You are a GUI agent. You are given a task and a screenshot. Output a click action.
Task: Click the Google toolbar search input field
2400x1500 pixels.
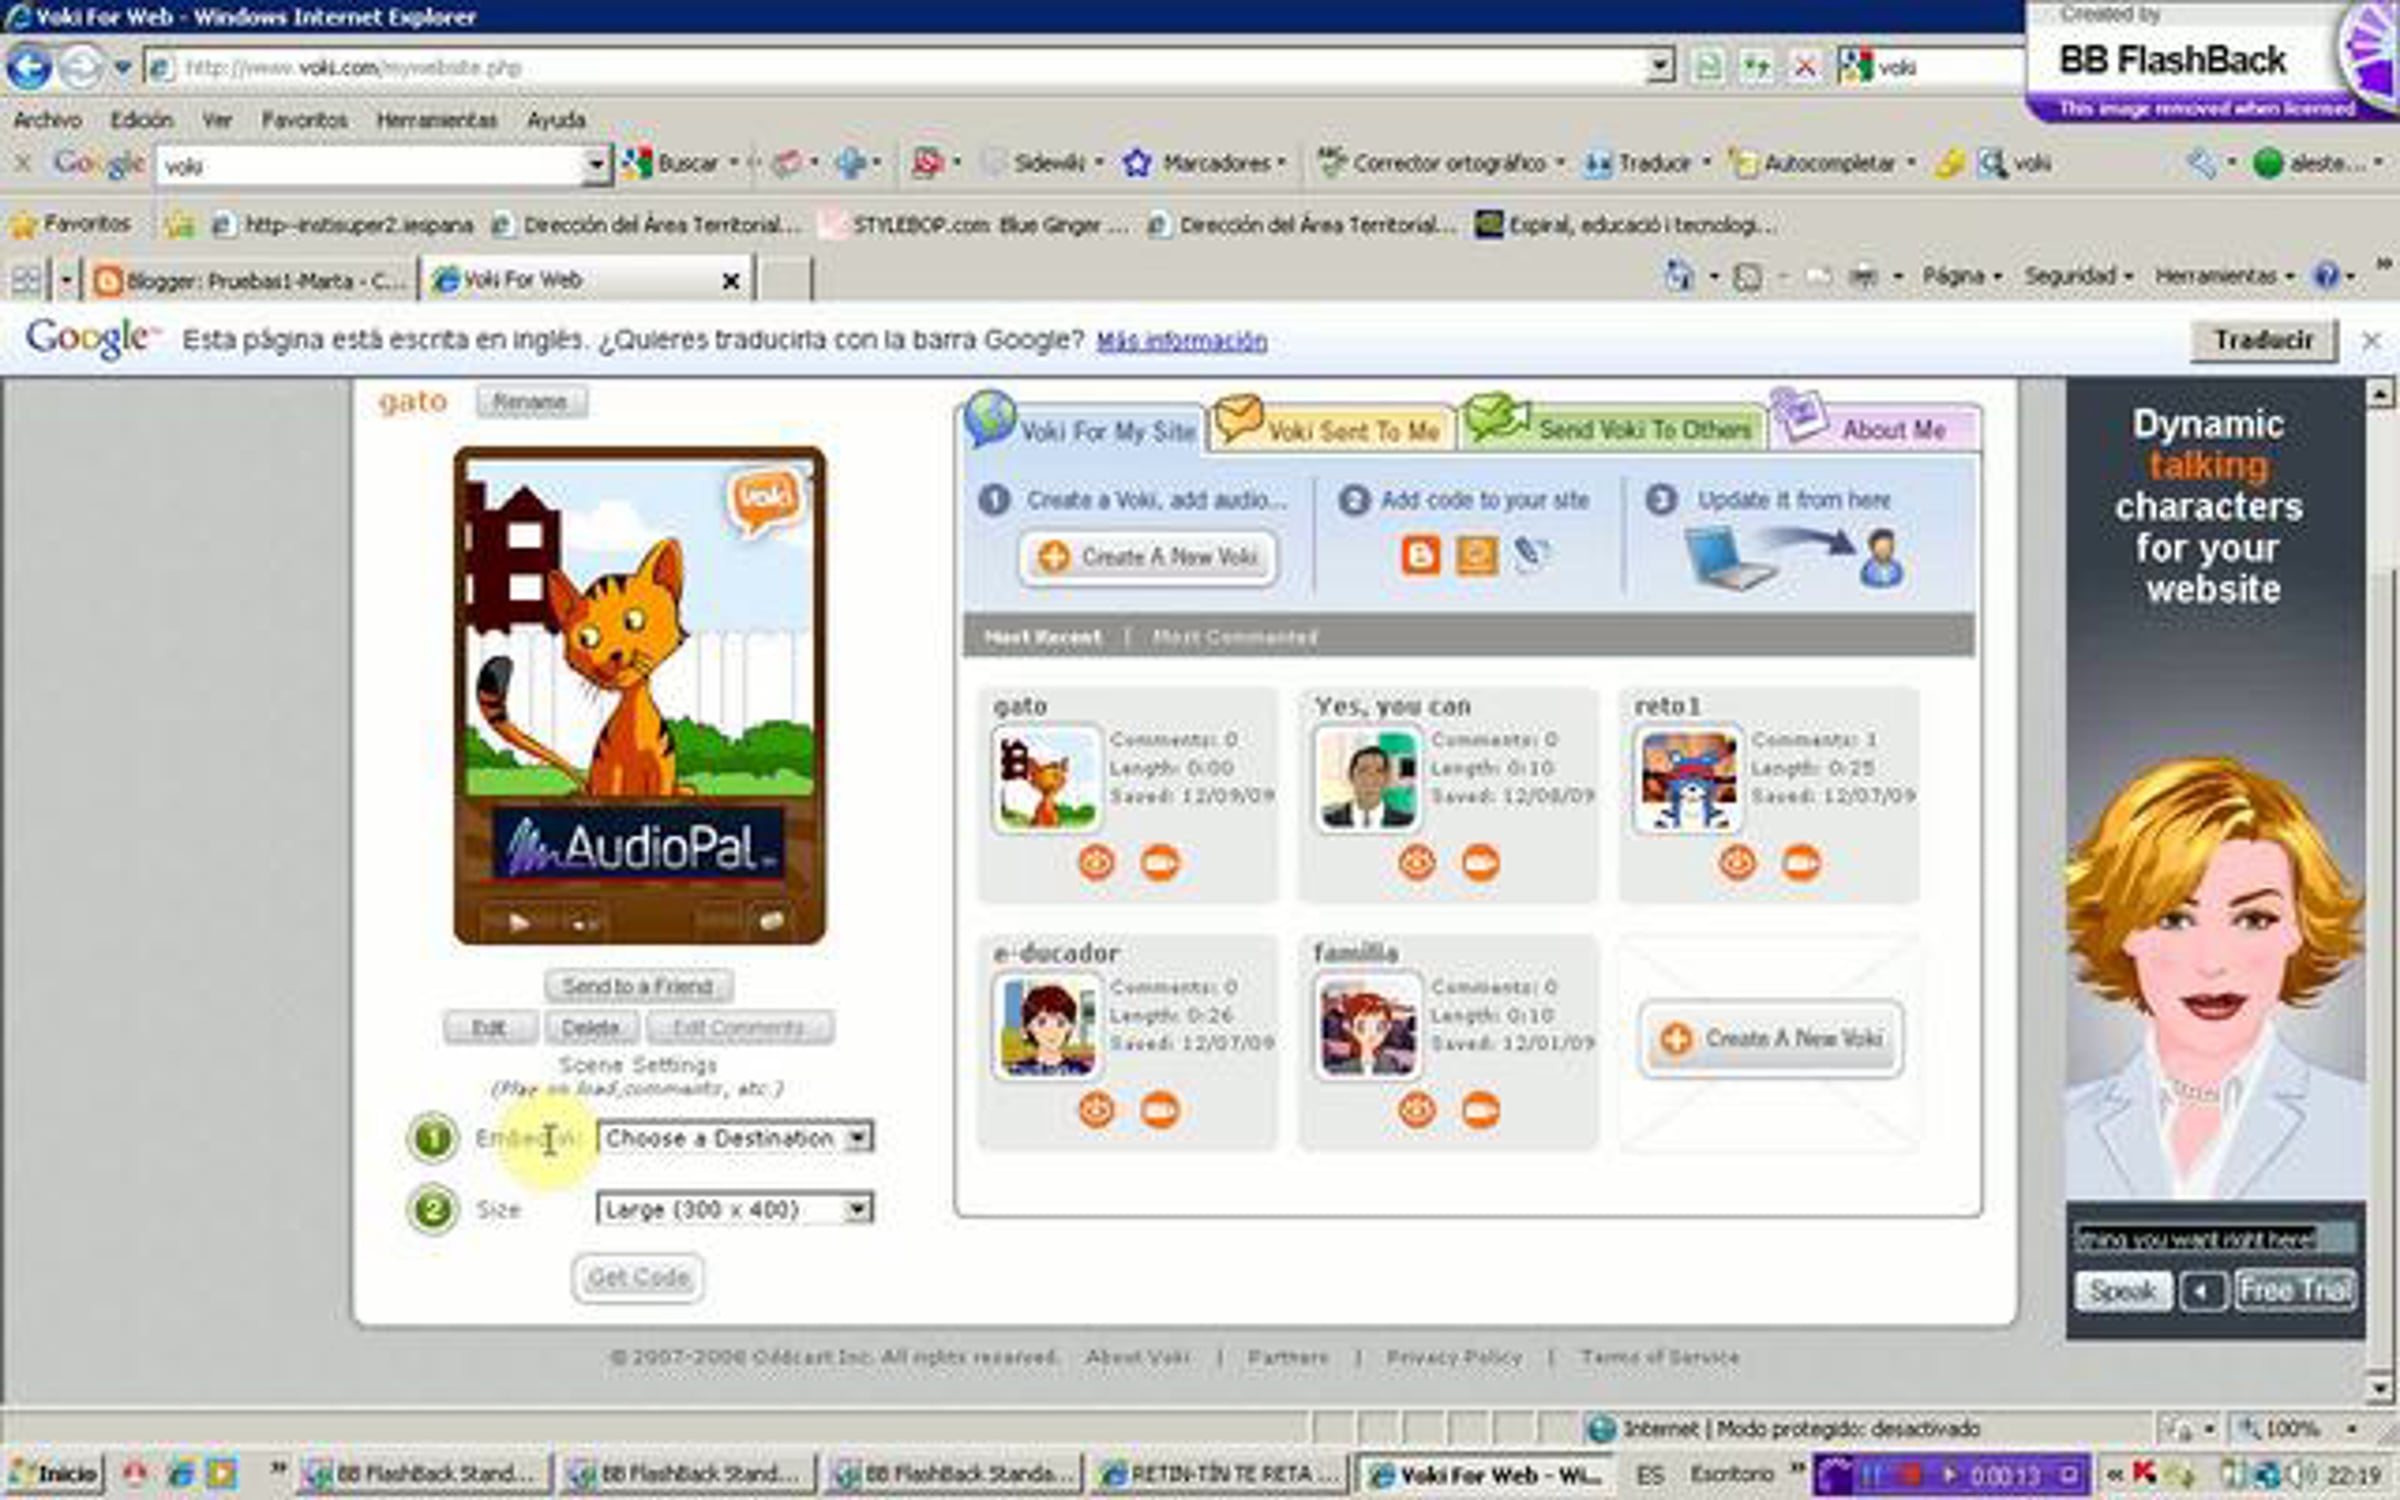click(370, 165)
